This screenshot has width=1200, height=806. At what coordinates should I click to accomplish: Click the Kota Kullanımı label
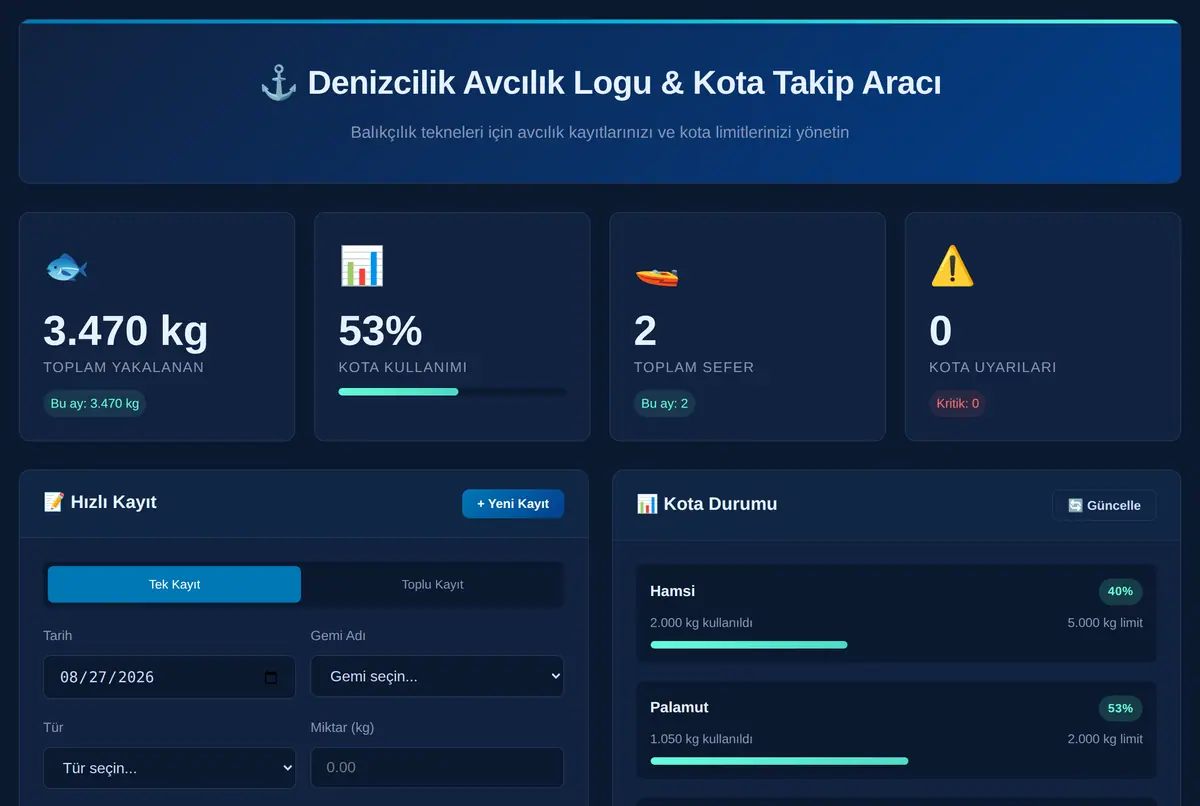point(403,367)
